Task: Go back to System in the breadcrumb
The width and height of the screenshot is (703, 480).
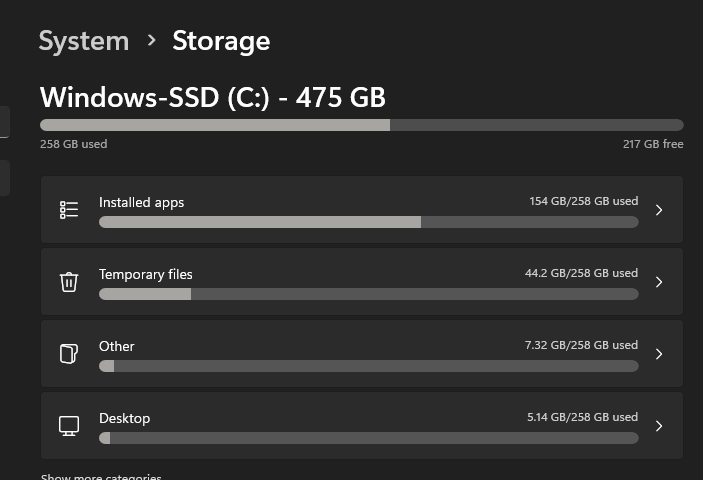Action: (x=84, y=41)
